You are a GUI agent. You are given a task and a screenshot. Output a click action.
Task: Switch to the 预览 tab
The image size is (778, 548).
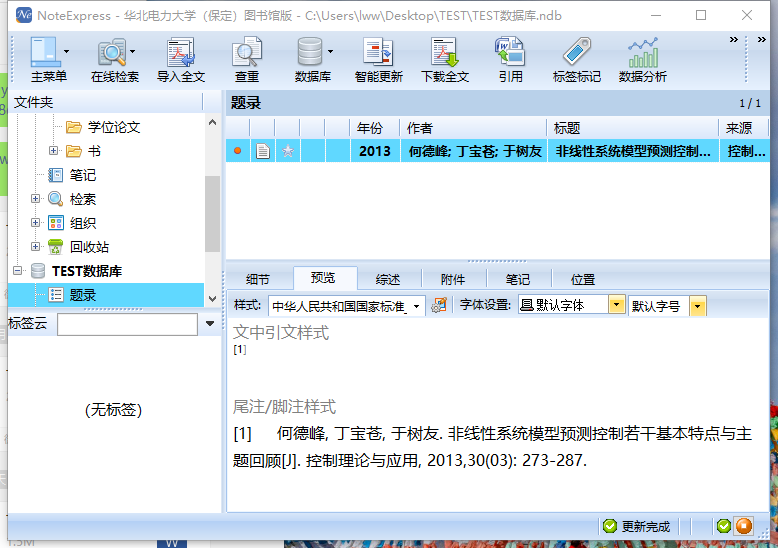[323, 278]
